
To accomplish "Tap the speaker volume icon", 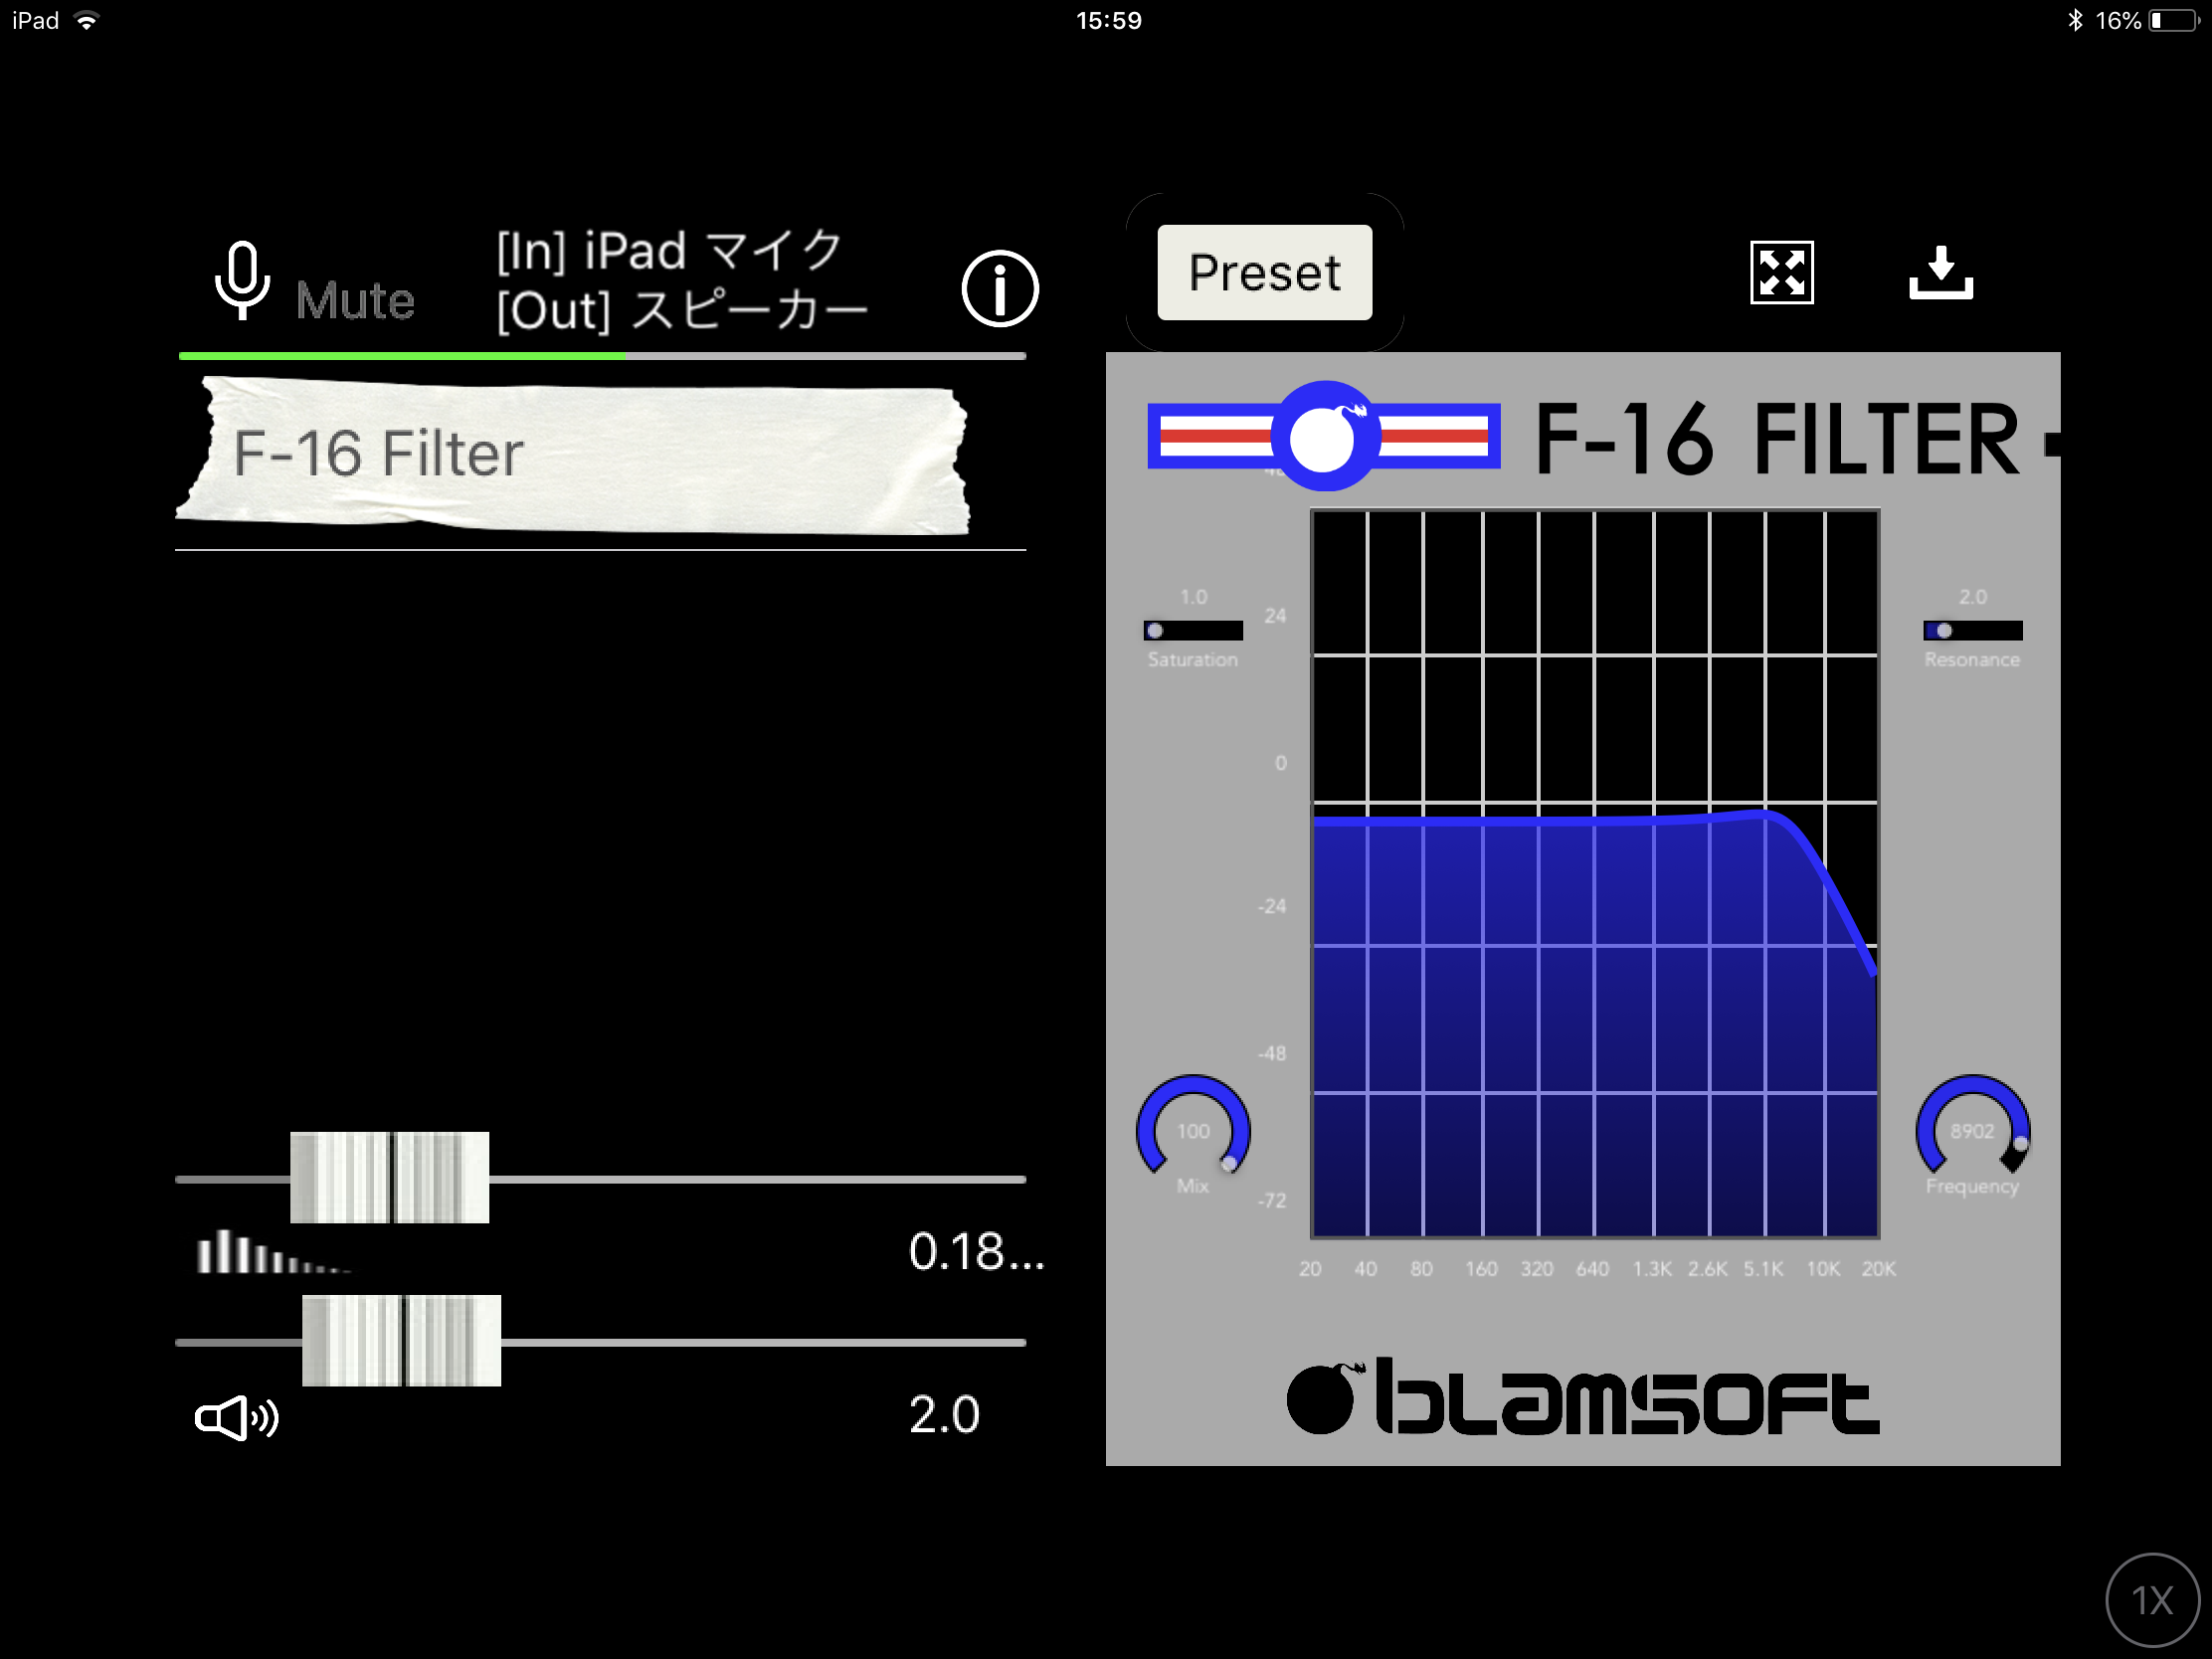I will (236, 1417).
